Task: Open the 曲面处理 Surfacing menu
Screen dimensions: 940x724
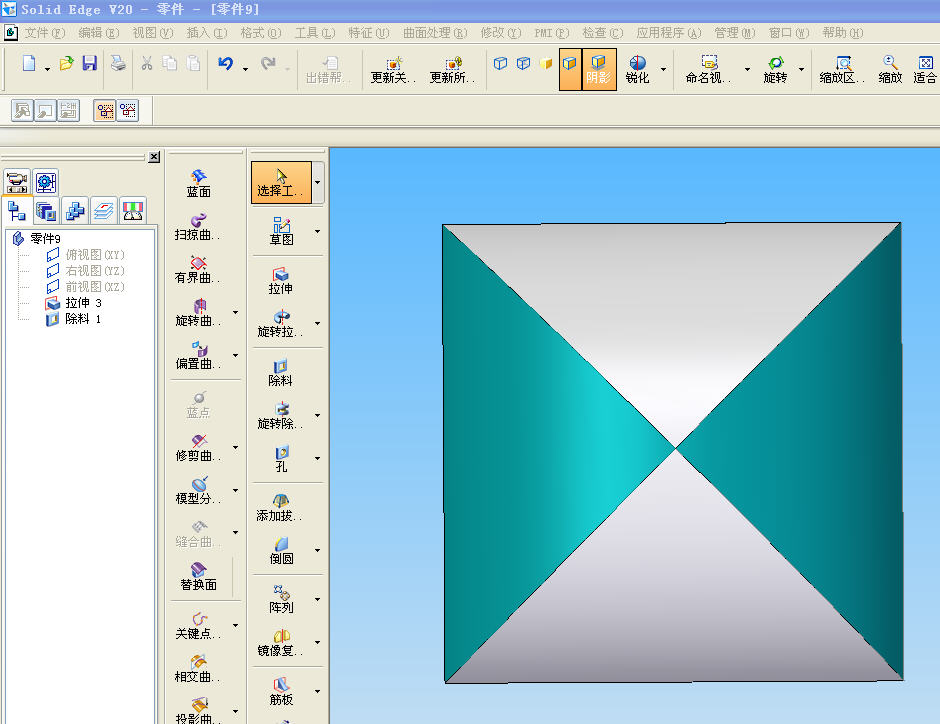Action: click(435, 33)
